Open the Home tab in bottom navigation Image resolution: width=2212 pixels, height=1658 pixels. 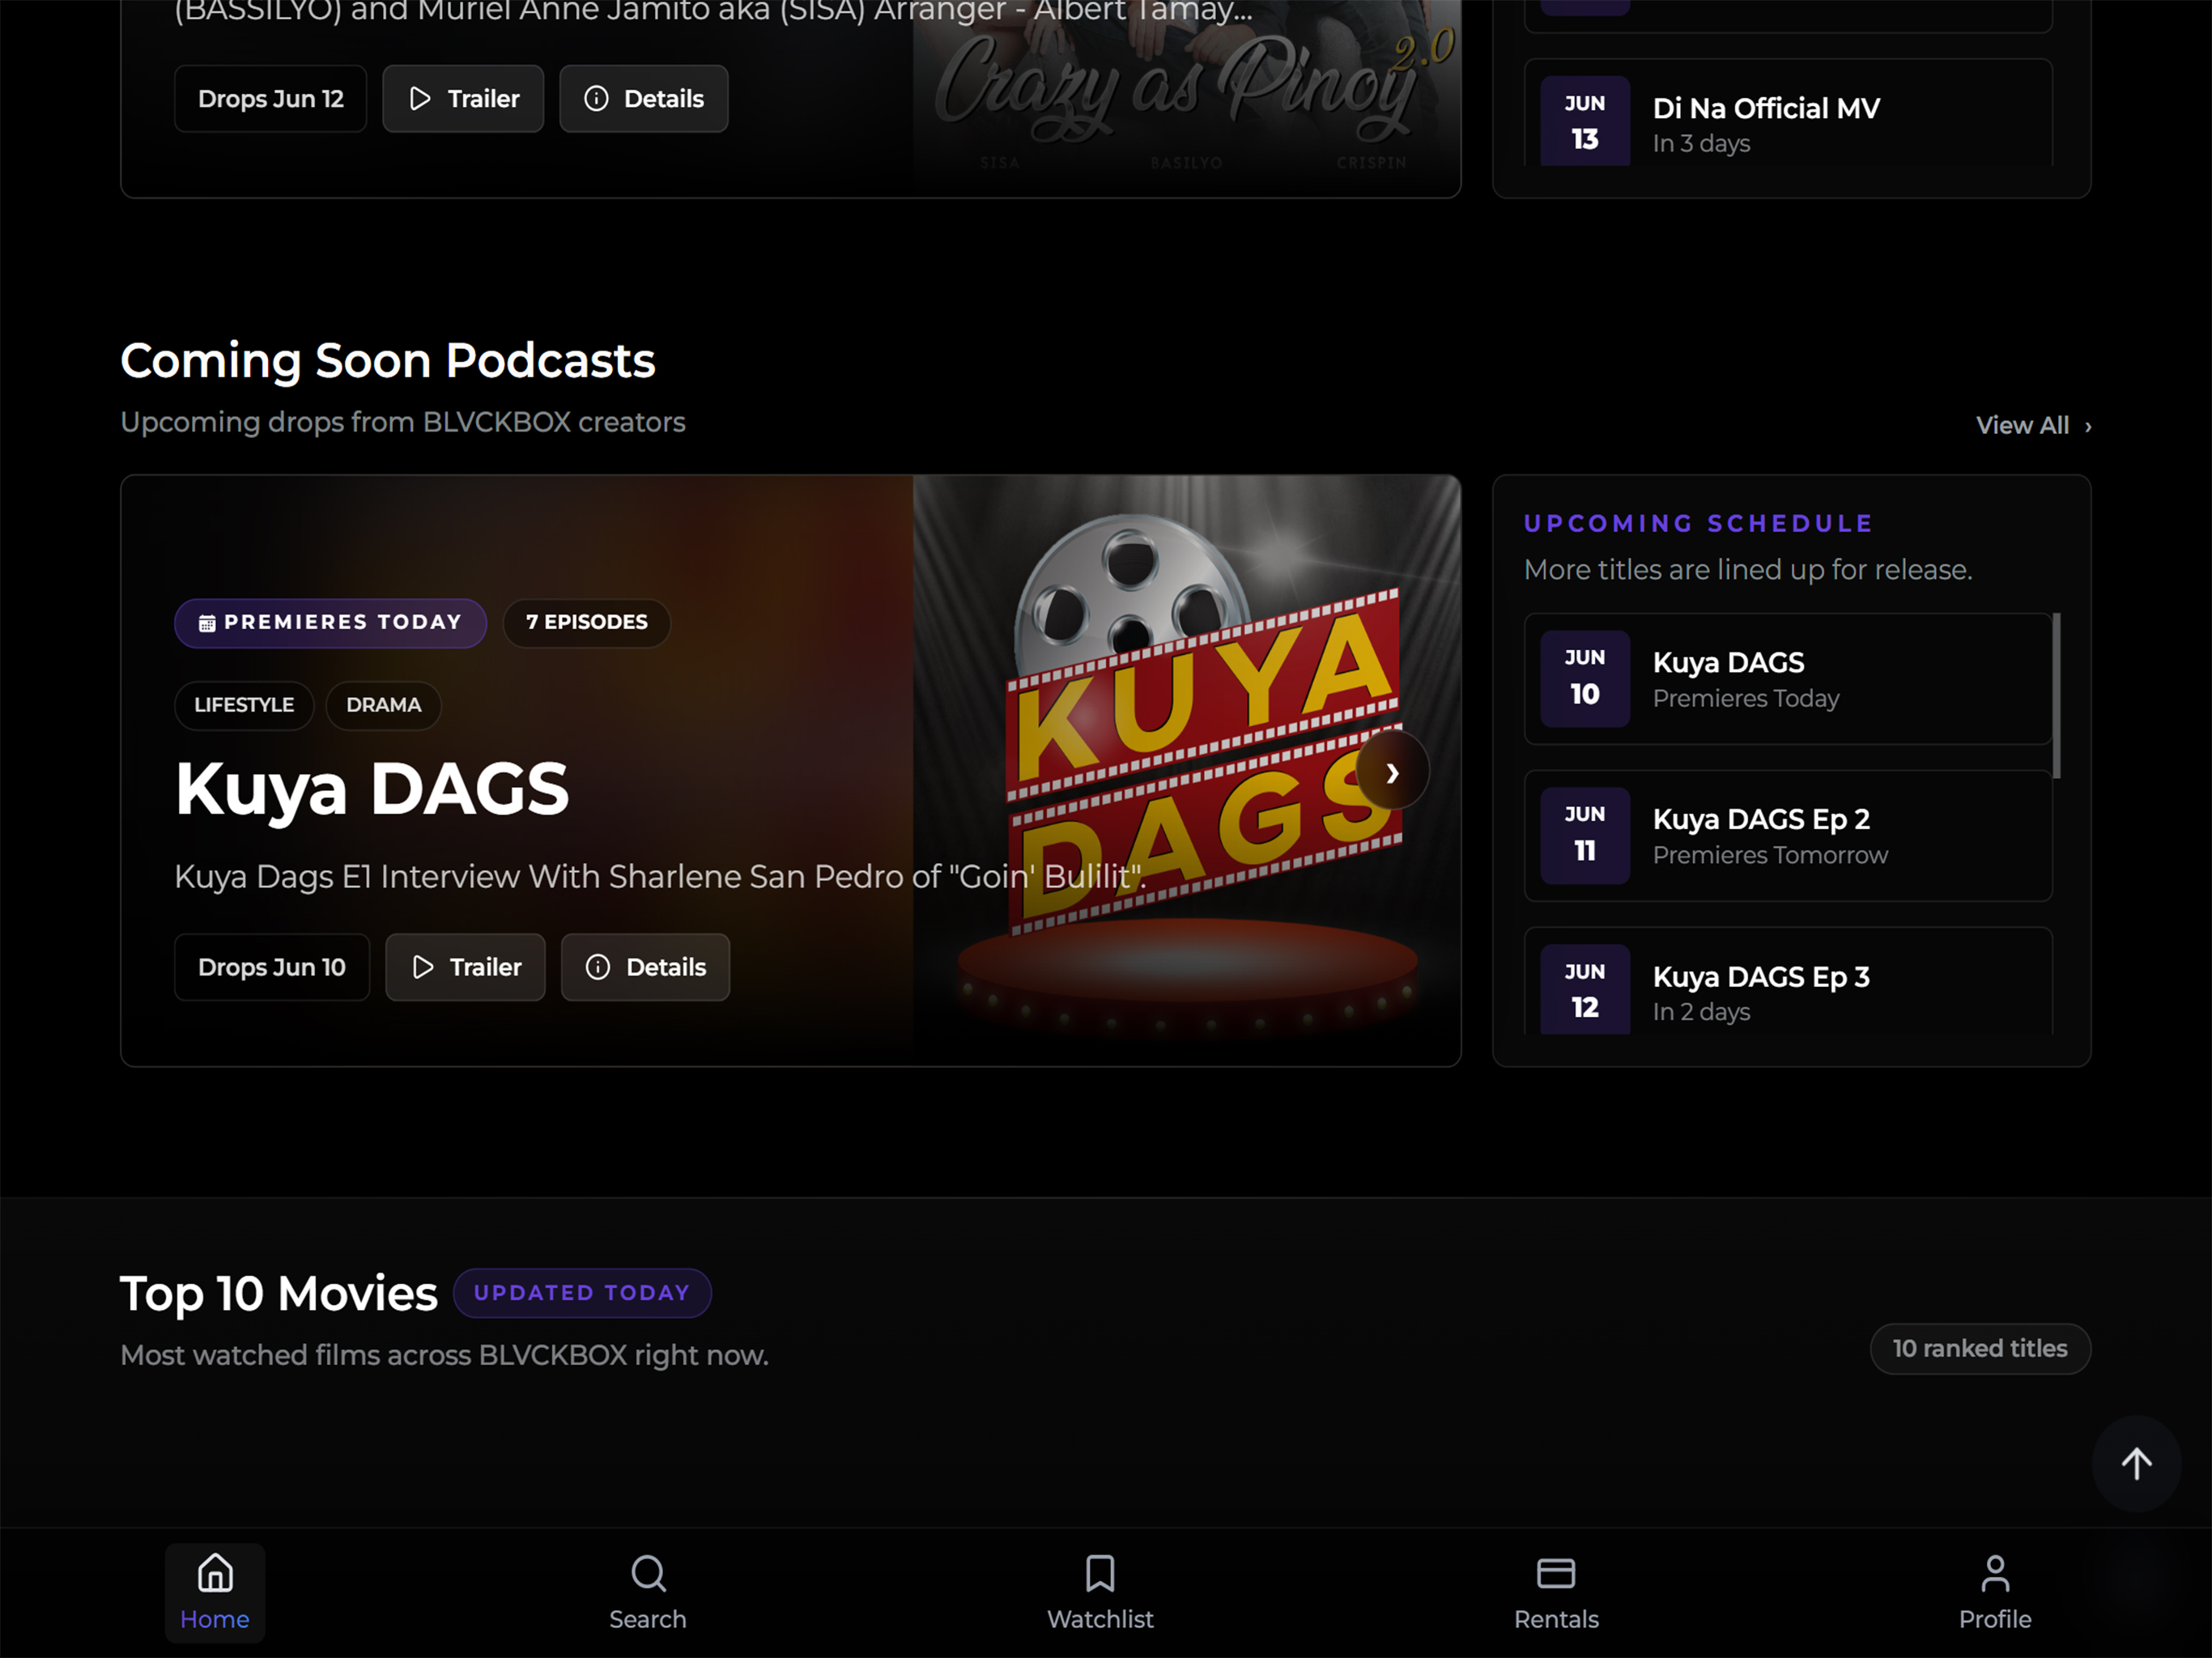coord(215,1592)
